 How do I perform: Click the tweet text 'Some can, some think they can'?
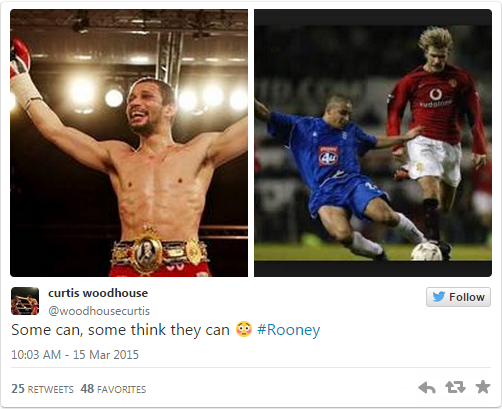click(x=120, y=330)
